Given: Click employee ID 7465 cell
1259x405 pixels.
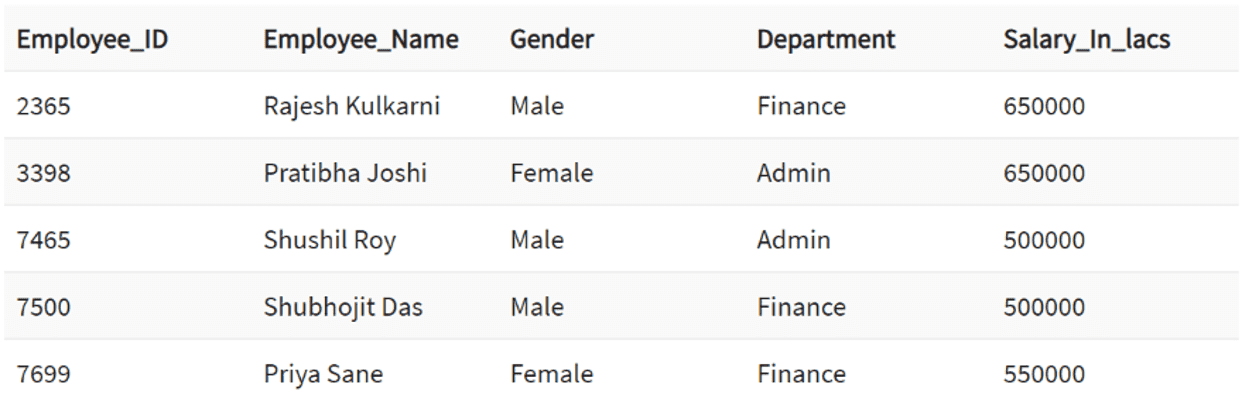Looking at the screenshot, I should tap(44, 241).
